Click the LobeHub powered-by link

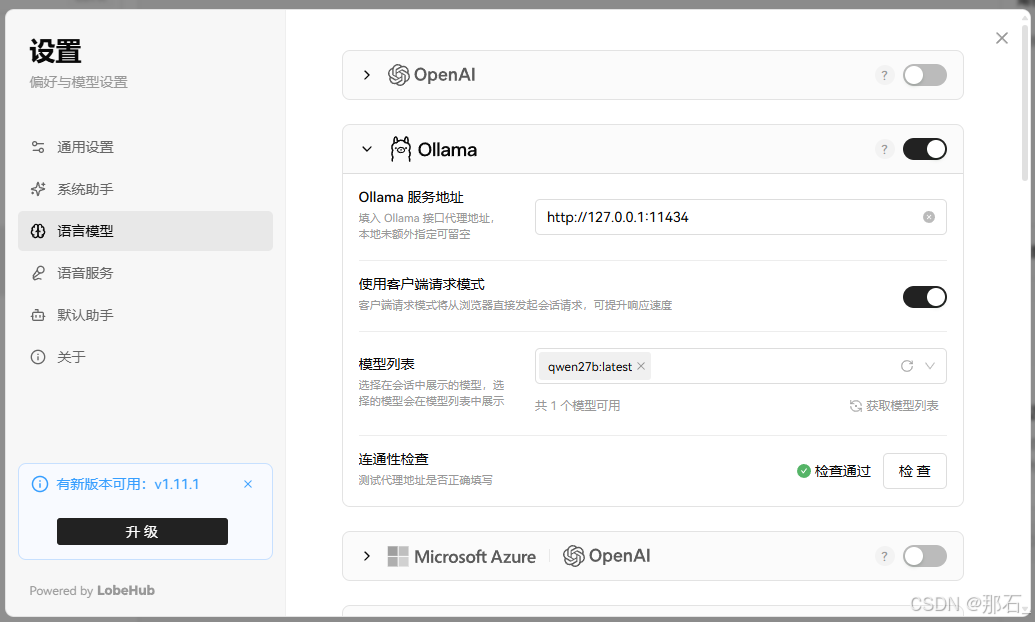[x=125, y=591]
